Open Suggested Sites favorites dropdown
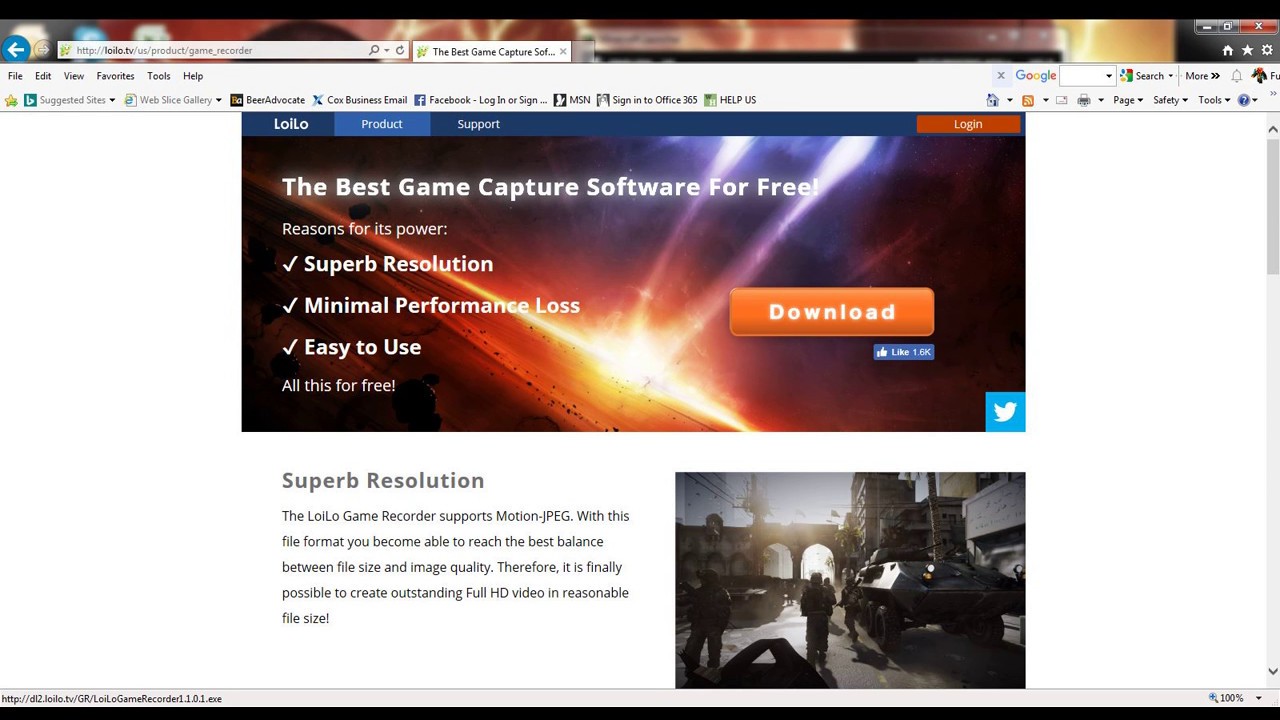 [70, 100]
